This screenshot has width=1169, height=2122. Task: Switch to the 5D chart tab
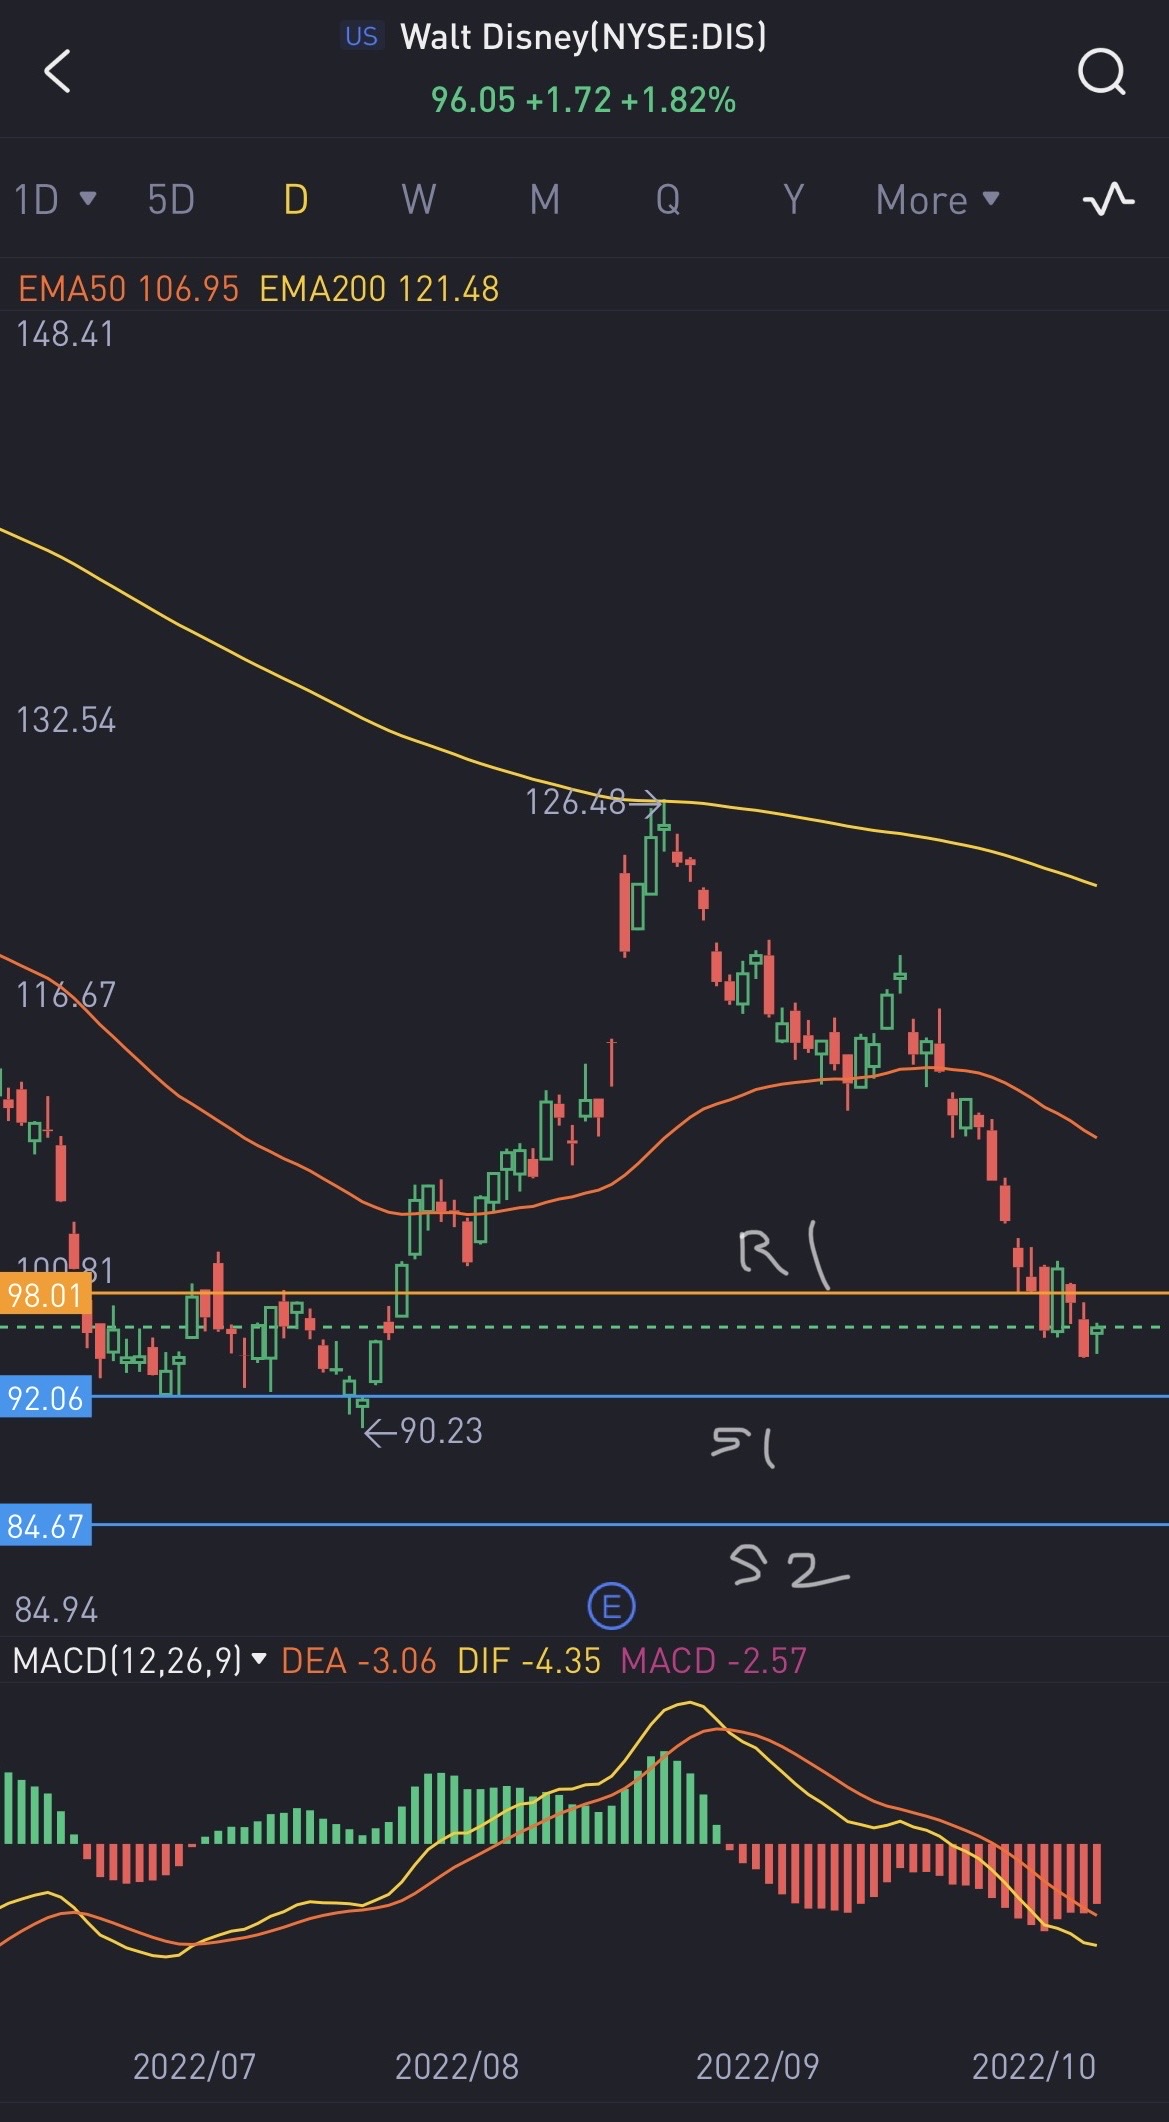(171, 200)
